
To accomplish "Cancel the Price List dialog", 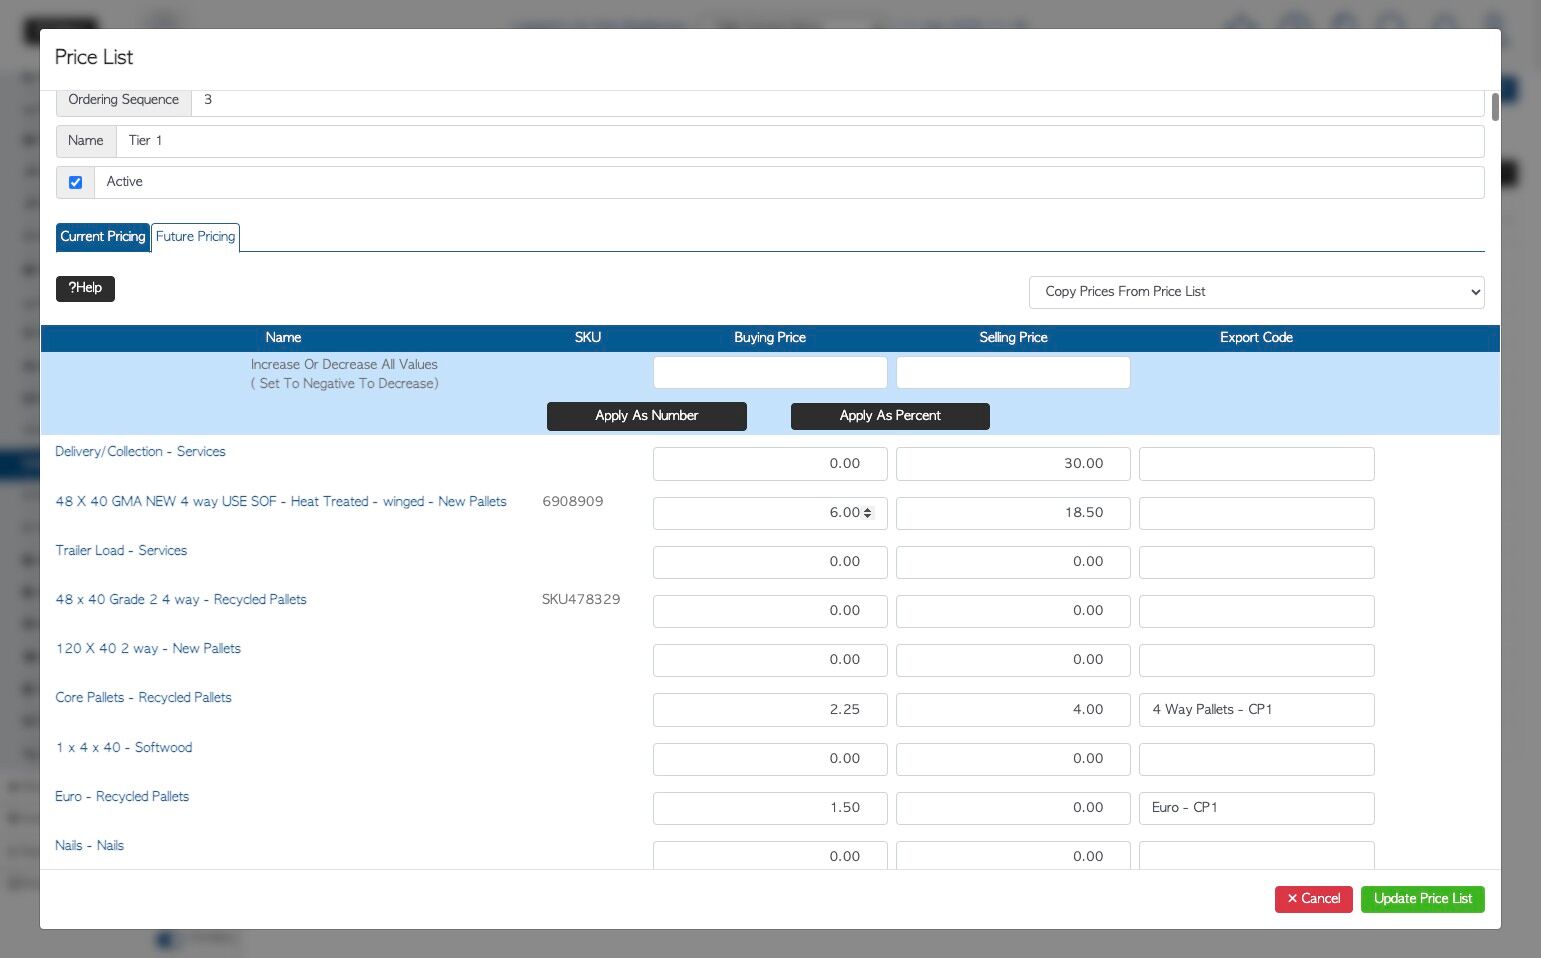I will (1313, 899).
